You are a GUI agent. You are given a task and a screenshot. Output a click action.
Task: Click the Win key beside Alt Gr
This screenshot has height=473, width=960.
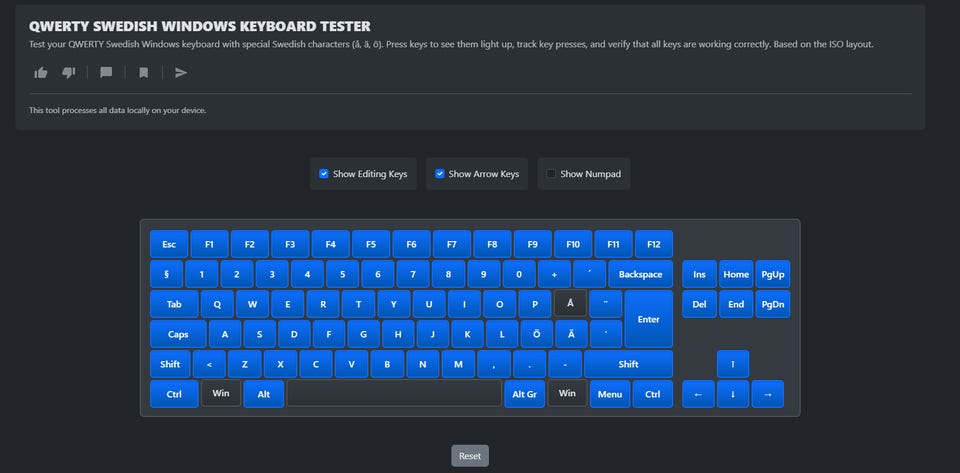(x=568, y=393)
